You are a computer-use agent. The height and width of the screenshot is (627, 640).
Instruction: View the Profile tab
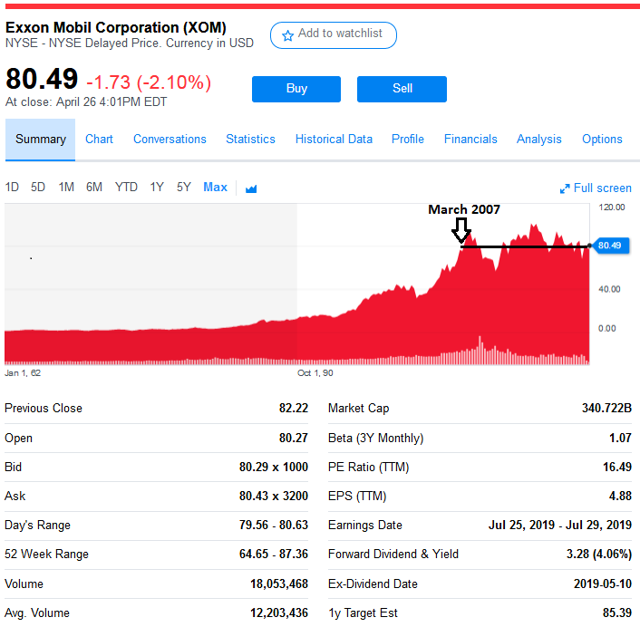(x=408, y=139)
